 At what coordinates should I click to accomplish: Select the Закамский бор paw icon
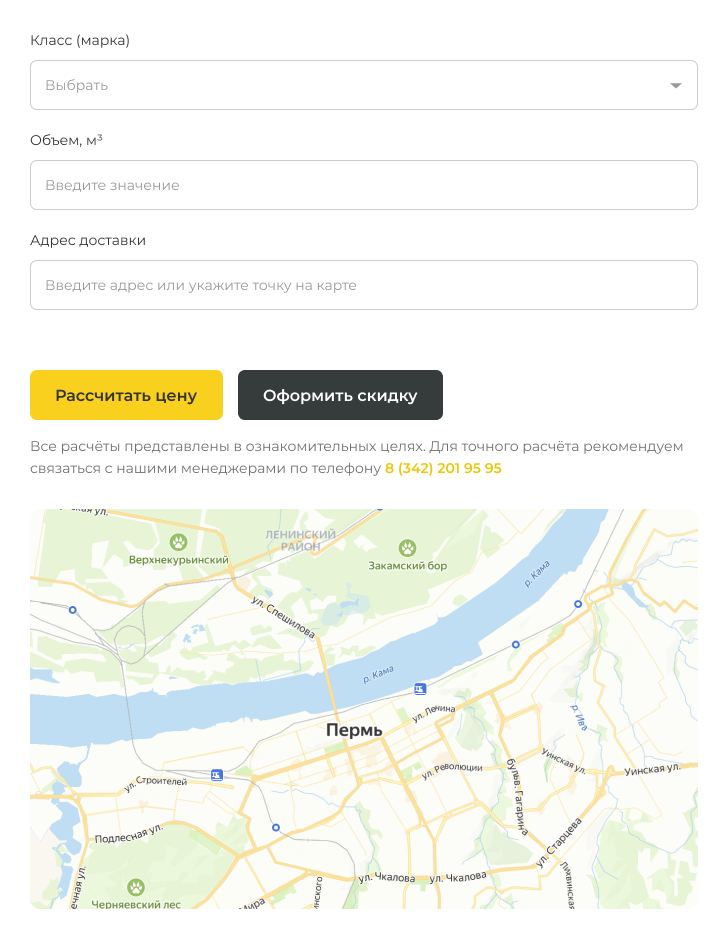pyautogui.click(x=407, y=547)
